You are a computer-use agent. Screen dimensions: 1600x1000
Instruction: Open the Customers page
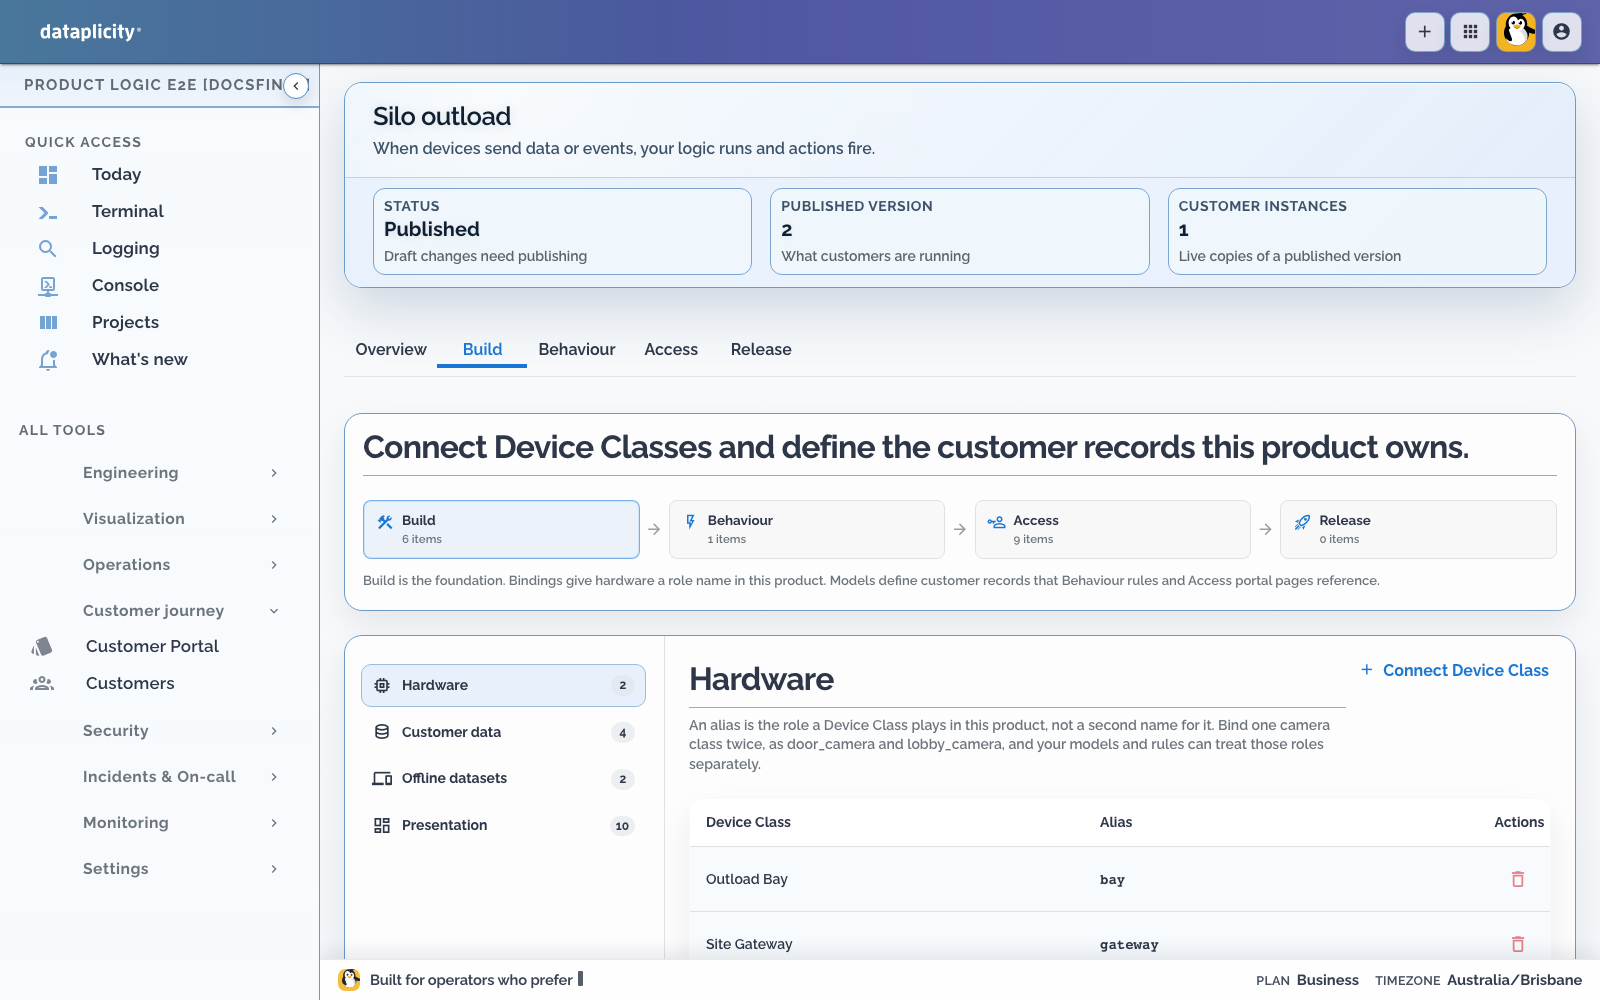pos(130,684)
